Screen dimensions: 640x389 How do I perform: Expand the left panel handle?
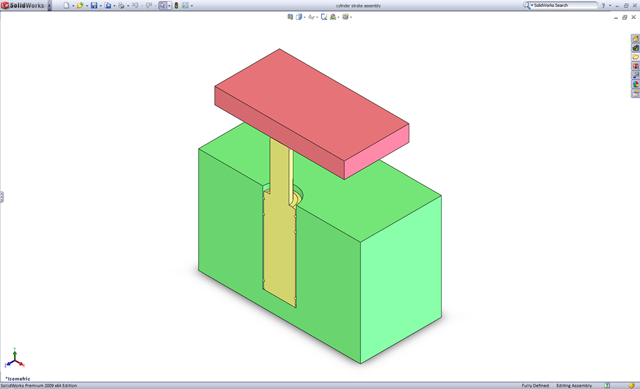point(2,197)
